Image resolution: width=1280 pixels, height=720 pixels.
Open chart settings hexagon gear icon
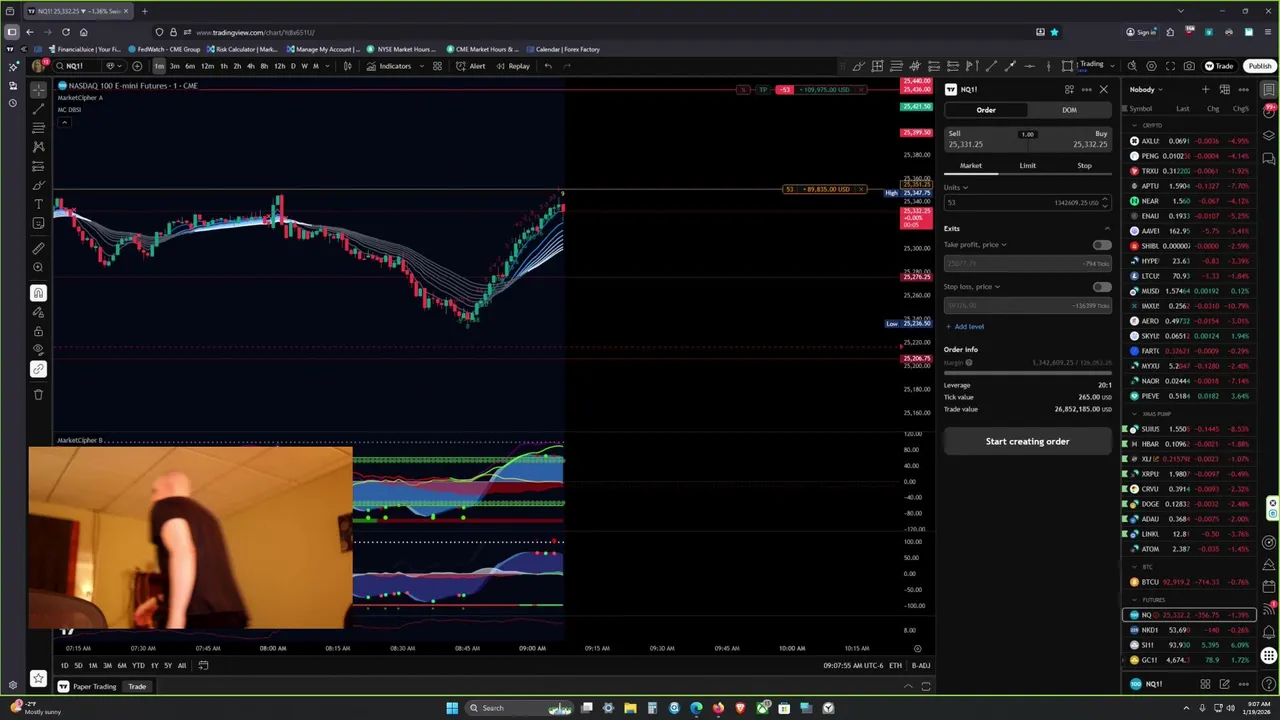point(1151,66)
